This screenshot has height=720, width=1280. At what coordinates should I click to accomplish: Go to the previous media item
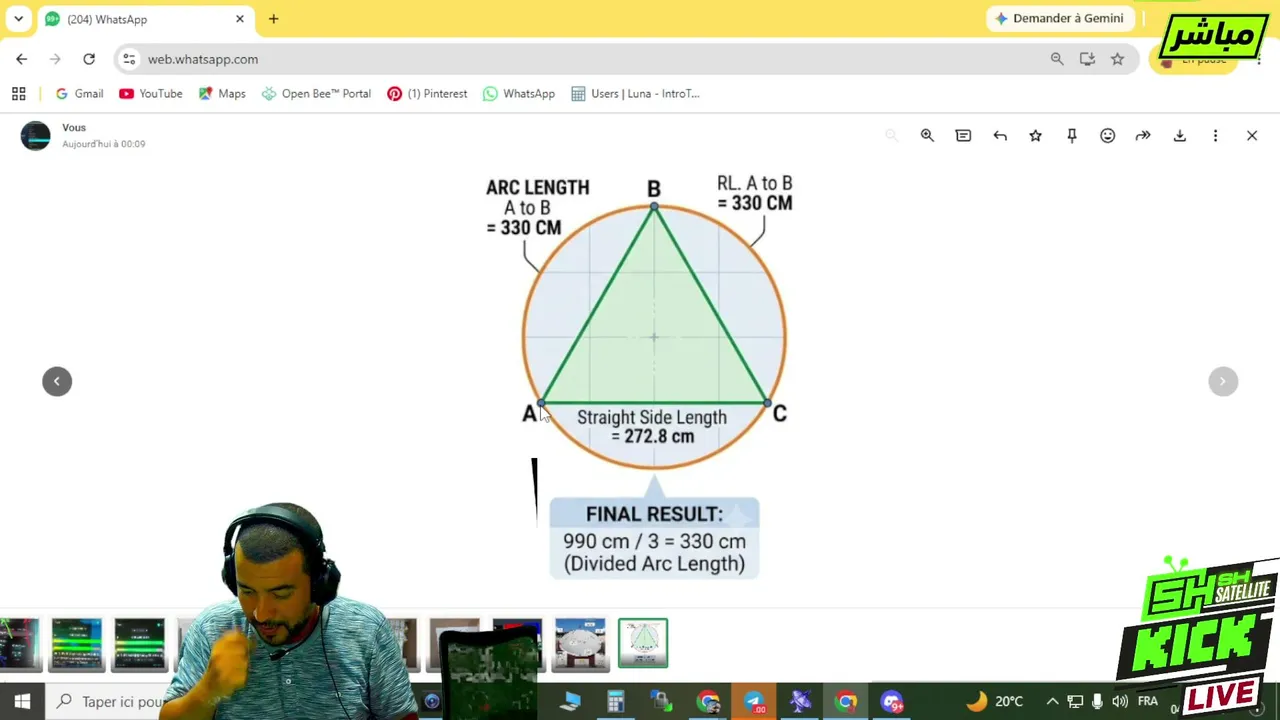[57, 381]
